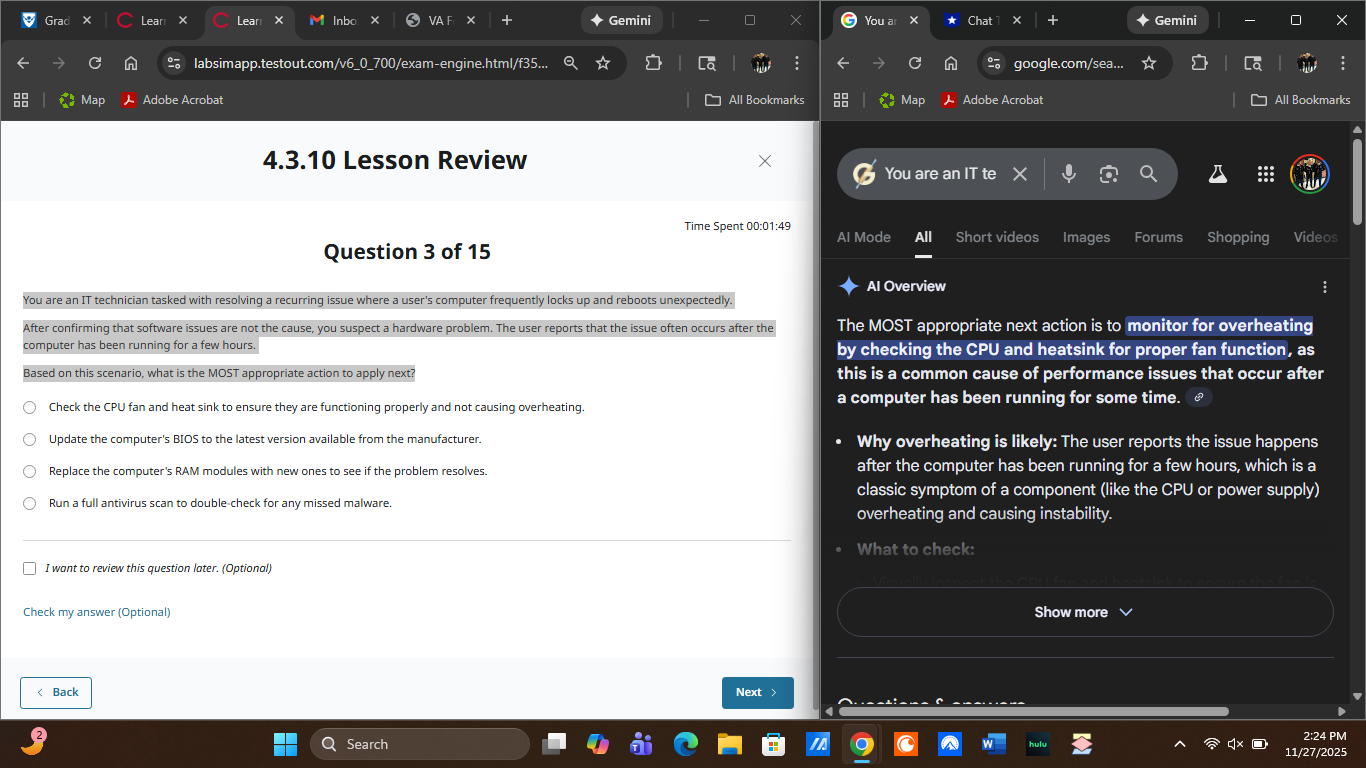The image size is (1366, 768).
Task: Expand the AI Overview with Show more
Action: coord(1085,612)
